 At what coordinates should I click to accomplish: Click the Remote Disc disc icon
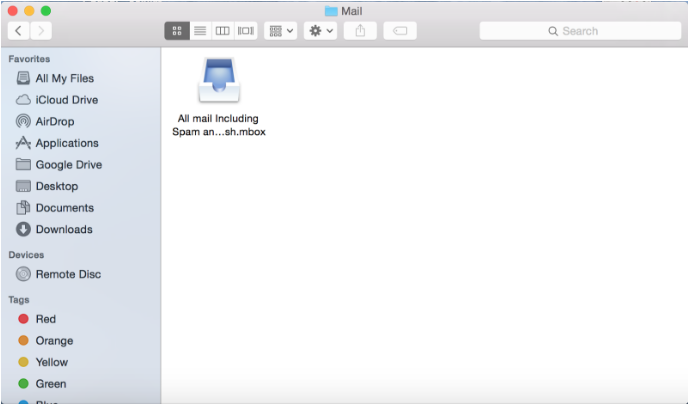(23, 274)
